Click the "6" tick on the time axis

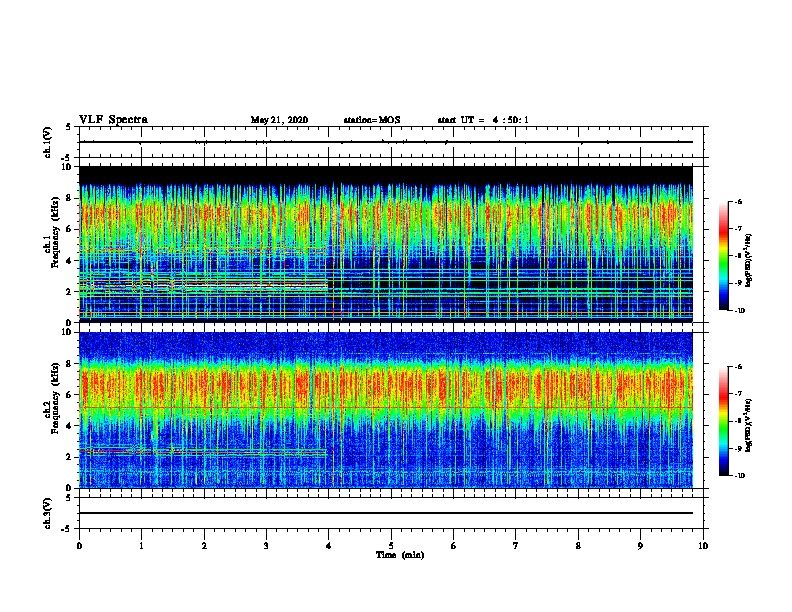453,546
